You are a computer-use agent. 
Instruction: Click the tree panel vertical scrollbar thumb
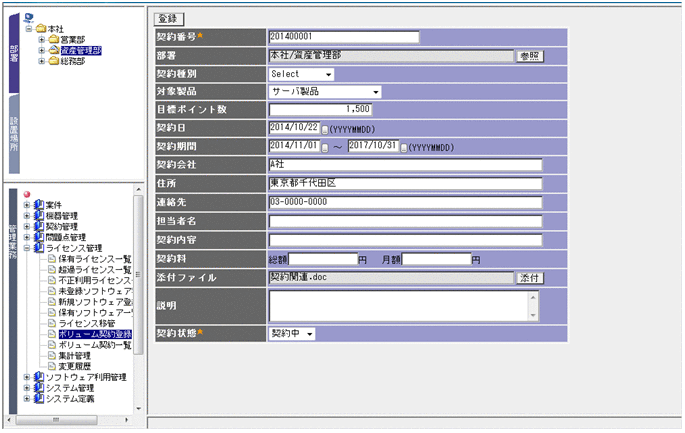point(138,274)
